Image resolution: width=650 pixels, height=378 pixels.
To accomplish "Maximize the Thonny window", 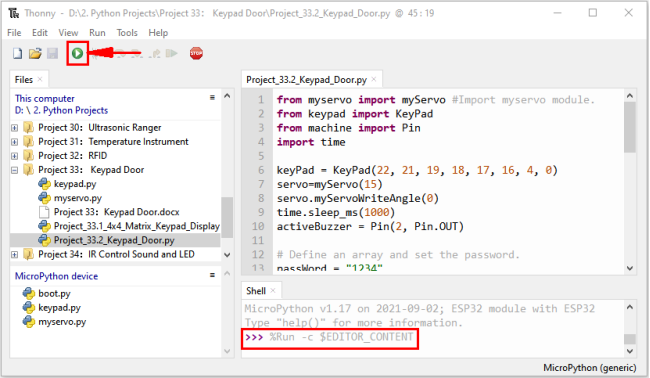I will coord(593,13).
